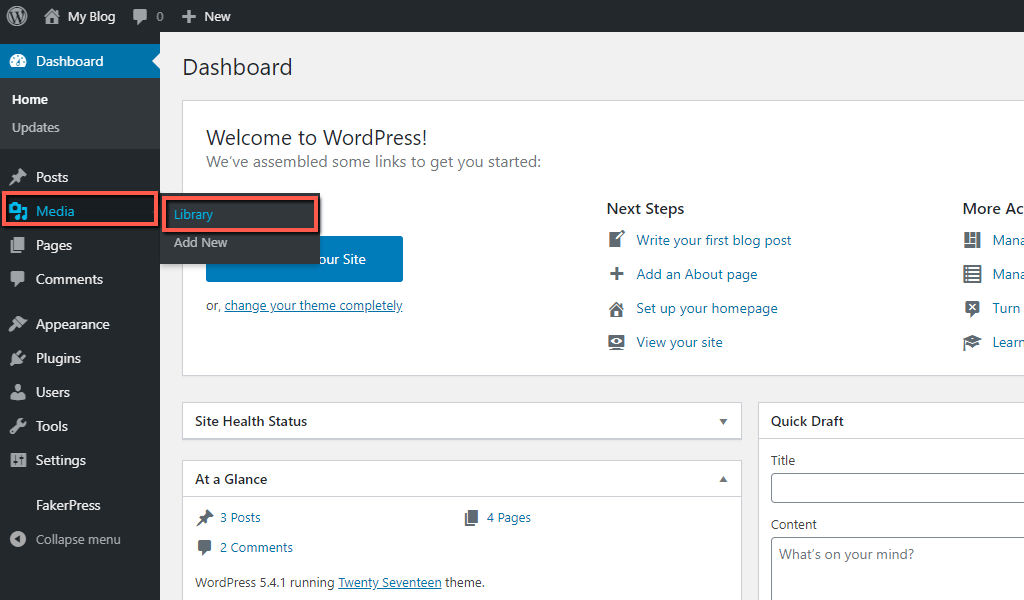Click the edit icon beside Write your first blog post

click(x=616, y=240)
